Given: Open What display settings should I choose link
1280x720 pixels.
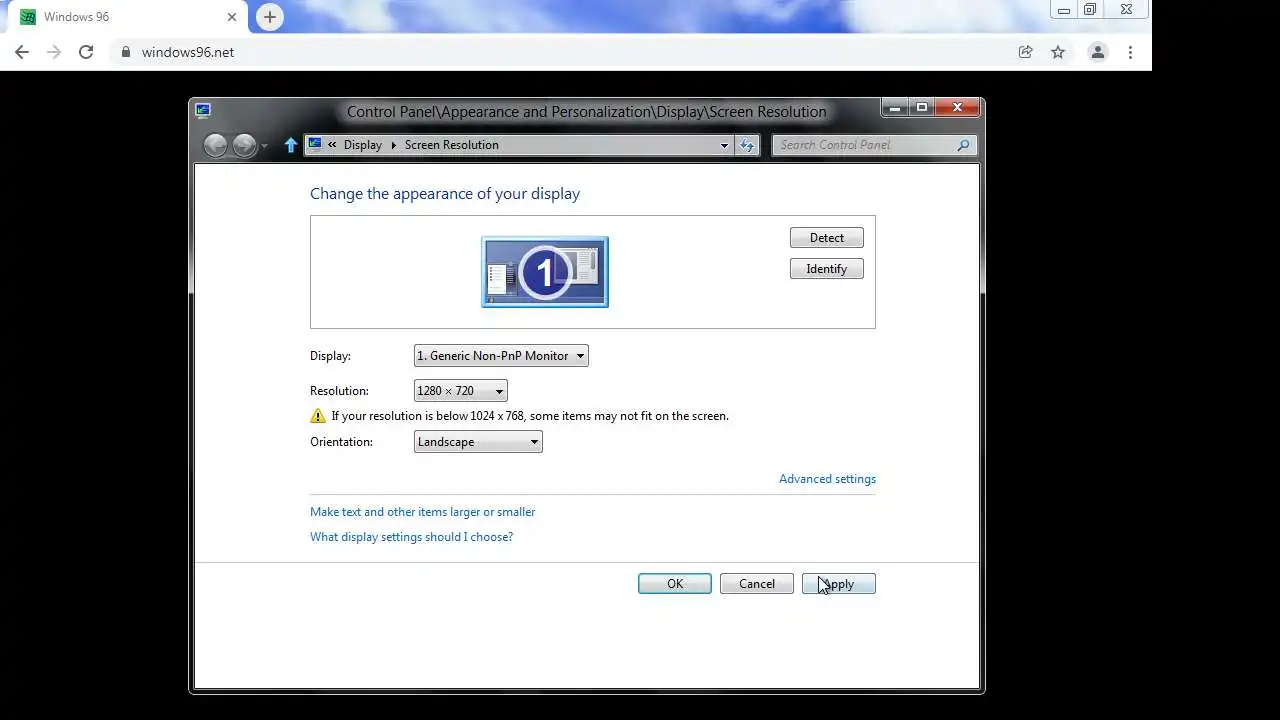Looking at the screenshot, I should 411,537.
